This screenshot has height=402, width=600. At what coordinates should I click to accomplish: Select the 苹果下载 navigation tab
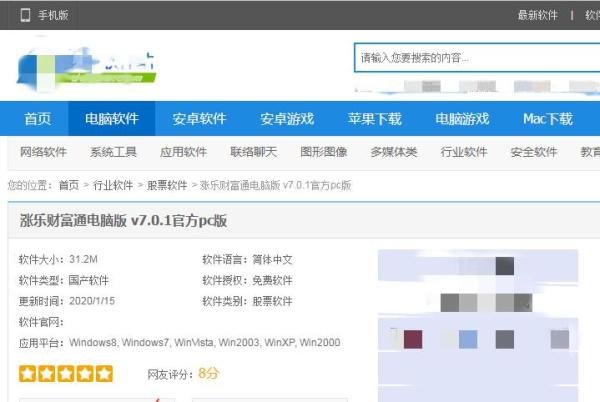[375, 119]
